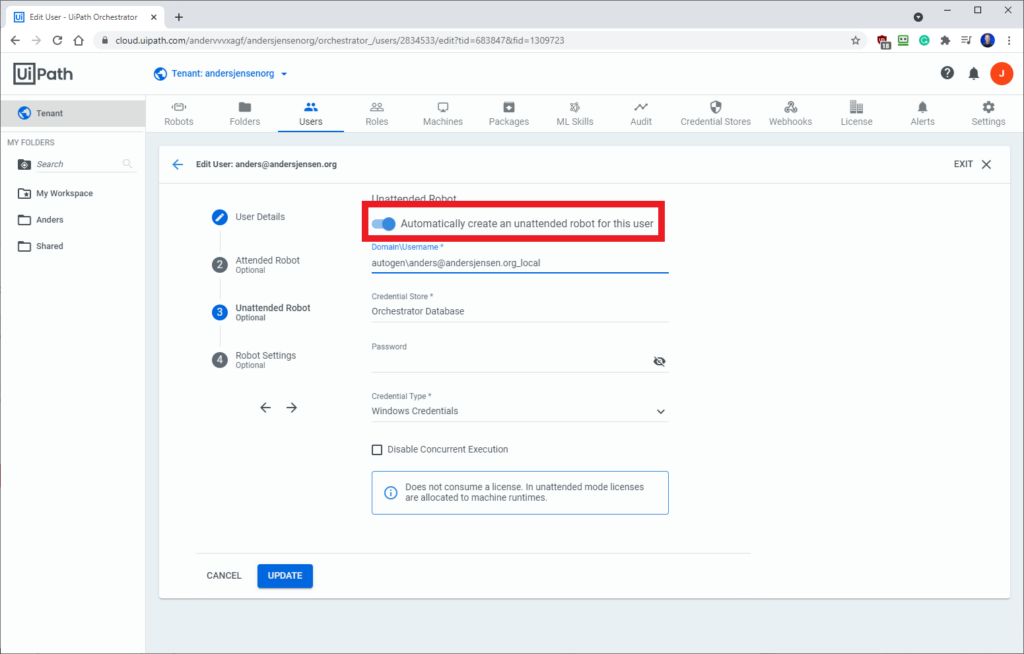
Task: Bookmark this page with star icon
Action: click(x=855, y=41)
